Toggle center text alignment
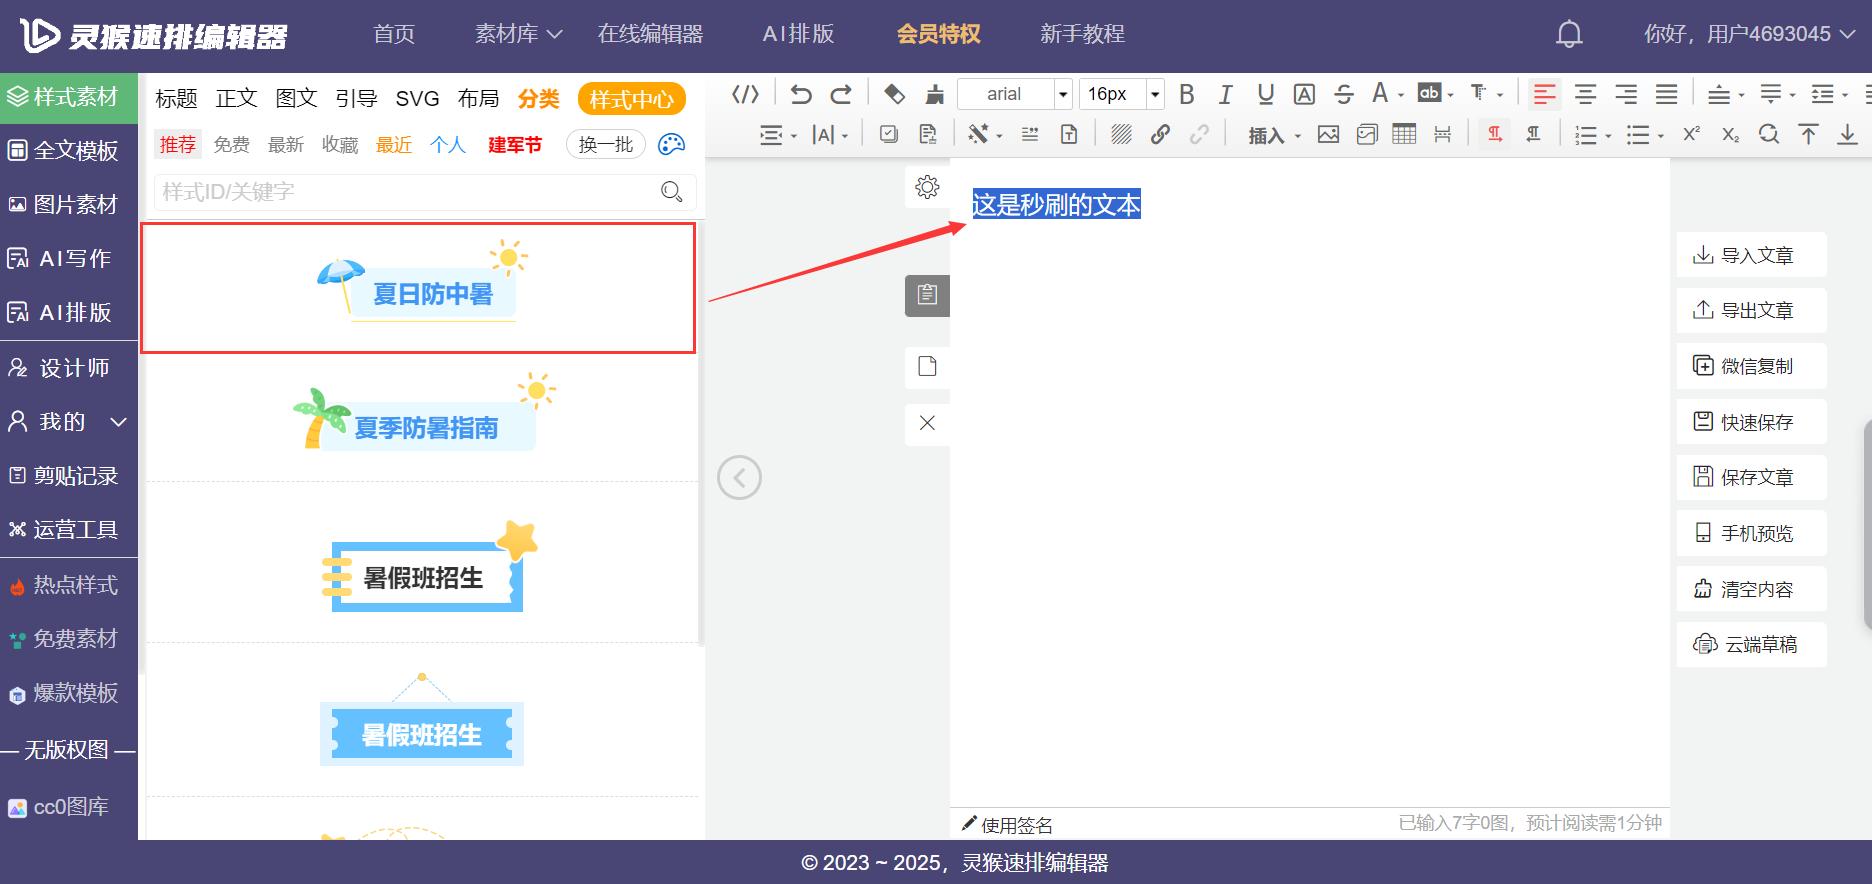Viewport: 1872px width, 884px height. [x=1585, y=94]
